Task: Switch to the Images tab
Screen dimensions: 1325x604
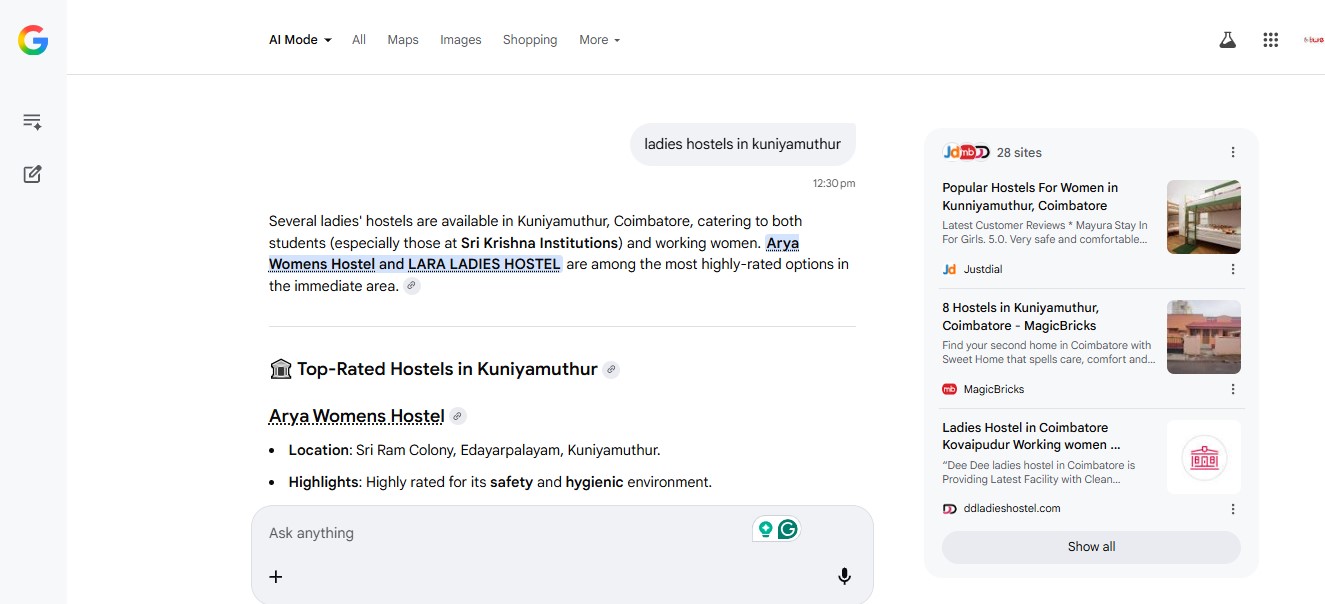Action: click(461, 40)
